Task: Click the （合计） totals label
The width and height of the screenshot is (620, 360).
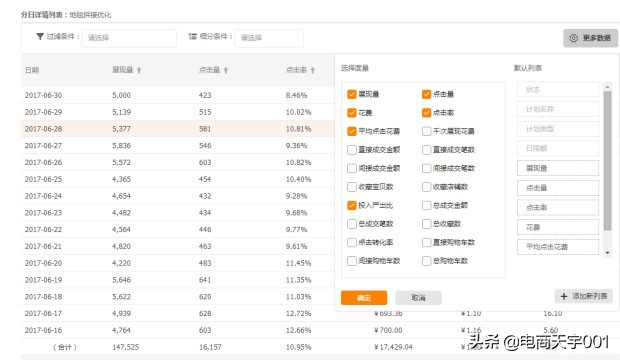Action: pyautogui.click(x=64, y=347)
